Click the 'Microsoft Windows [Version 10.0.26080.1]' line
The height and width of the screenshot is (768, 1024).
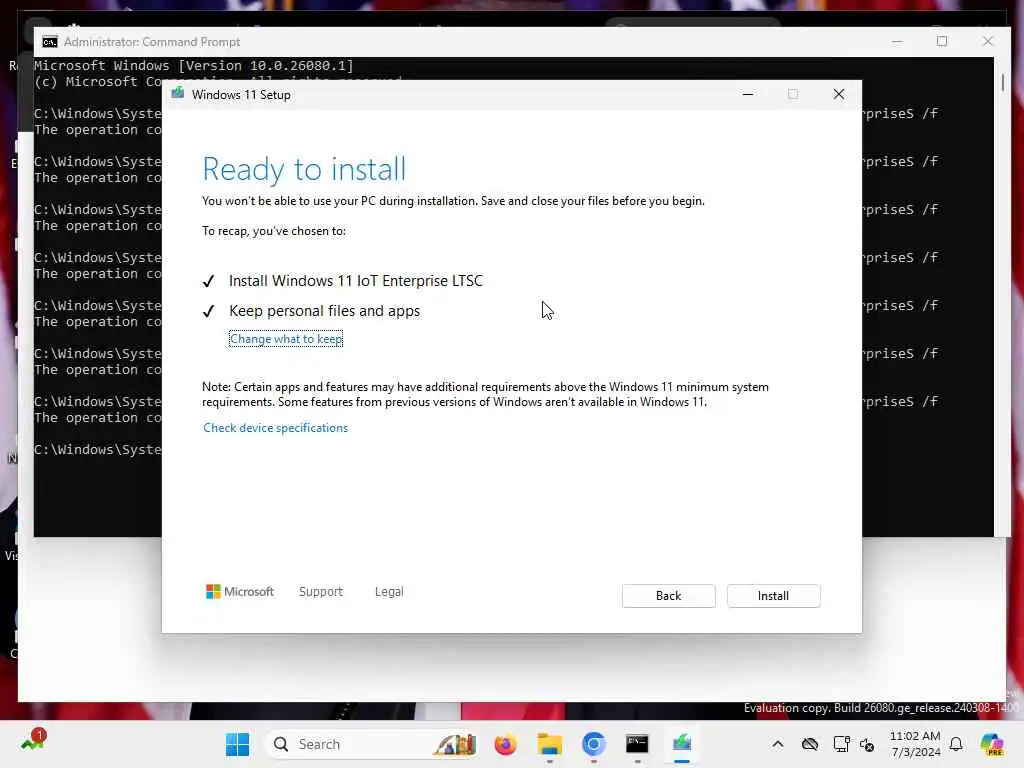(x=193, y=65)
